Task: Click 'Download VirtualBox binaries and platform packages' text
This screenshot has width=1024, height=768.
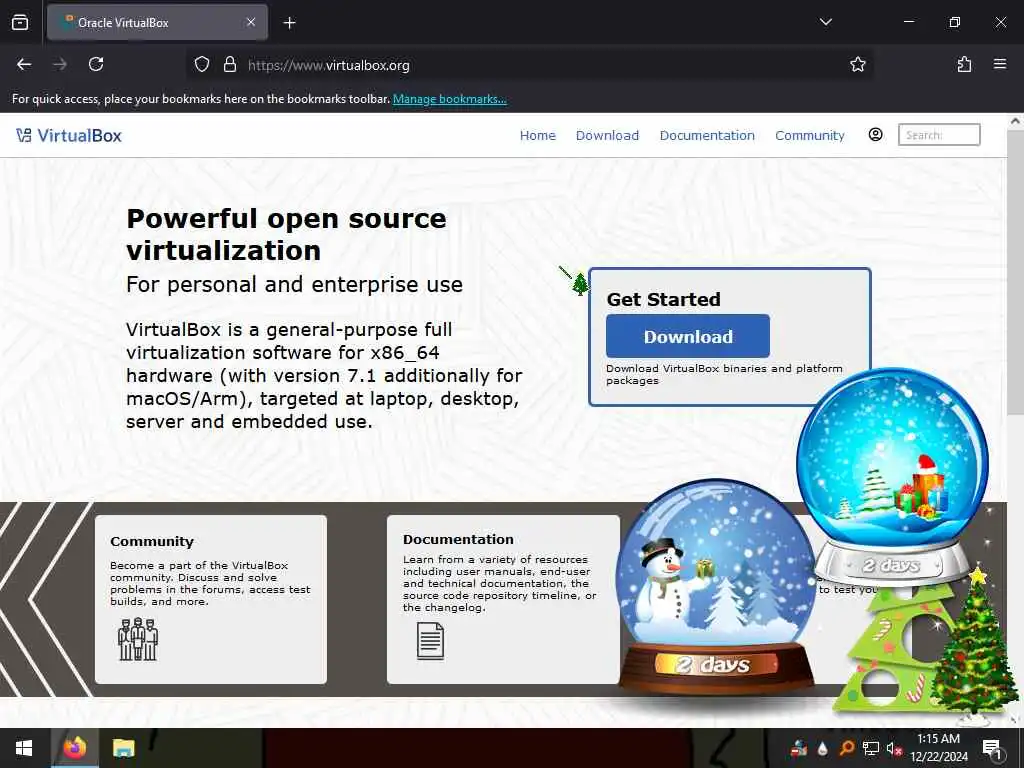Action: click(724, 374)
